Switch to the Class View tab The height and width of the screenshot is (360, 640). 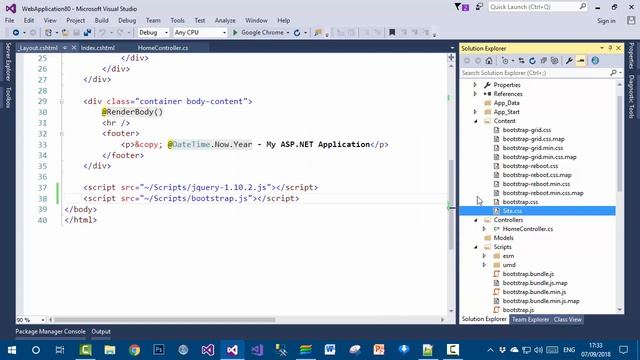[568, 320]
